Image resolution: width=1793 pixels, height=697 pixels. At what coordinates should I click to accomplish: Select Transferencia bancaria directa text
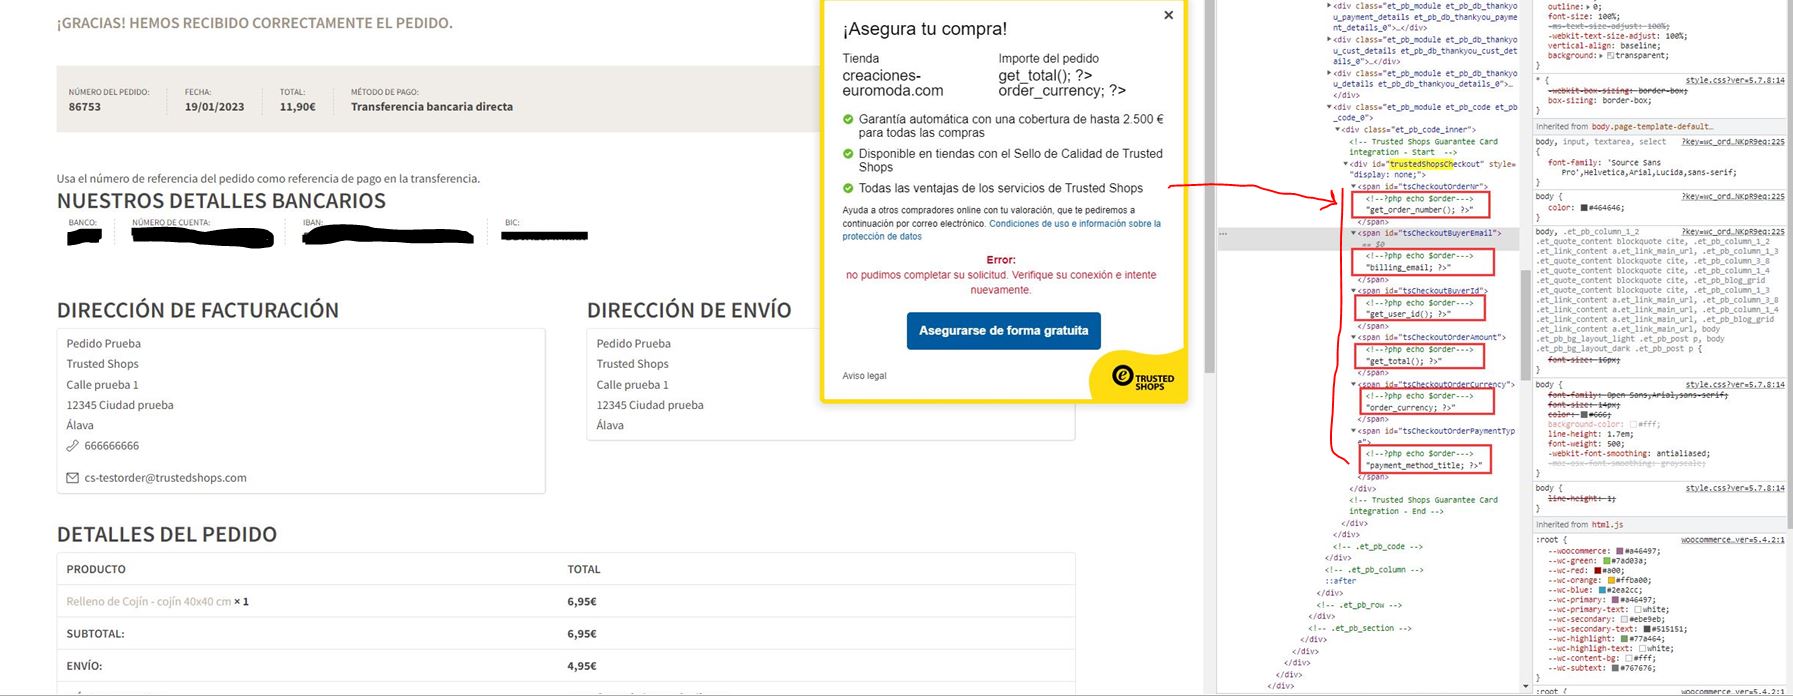[x=432, y=107]
